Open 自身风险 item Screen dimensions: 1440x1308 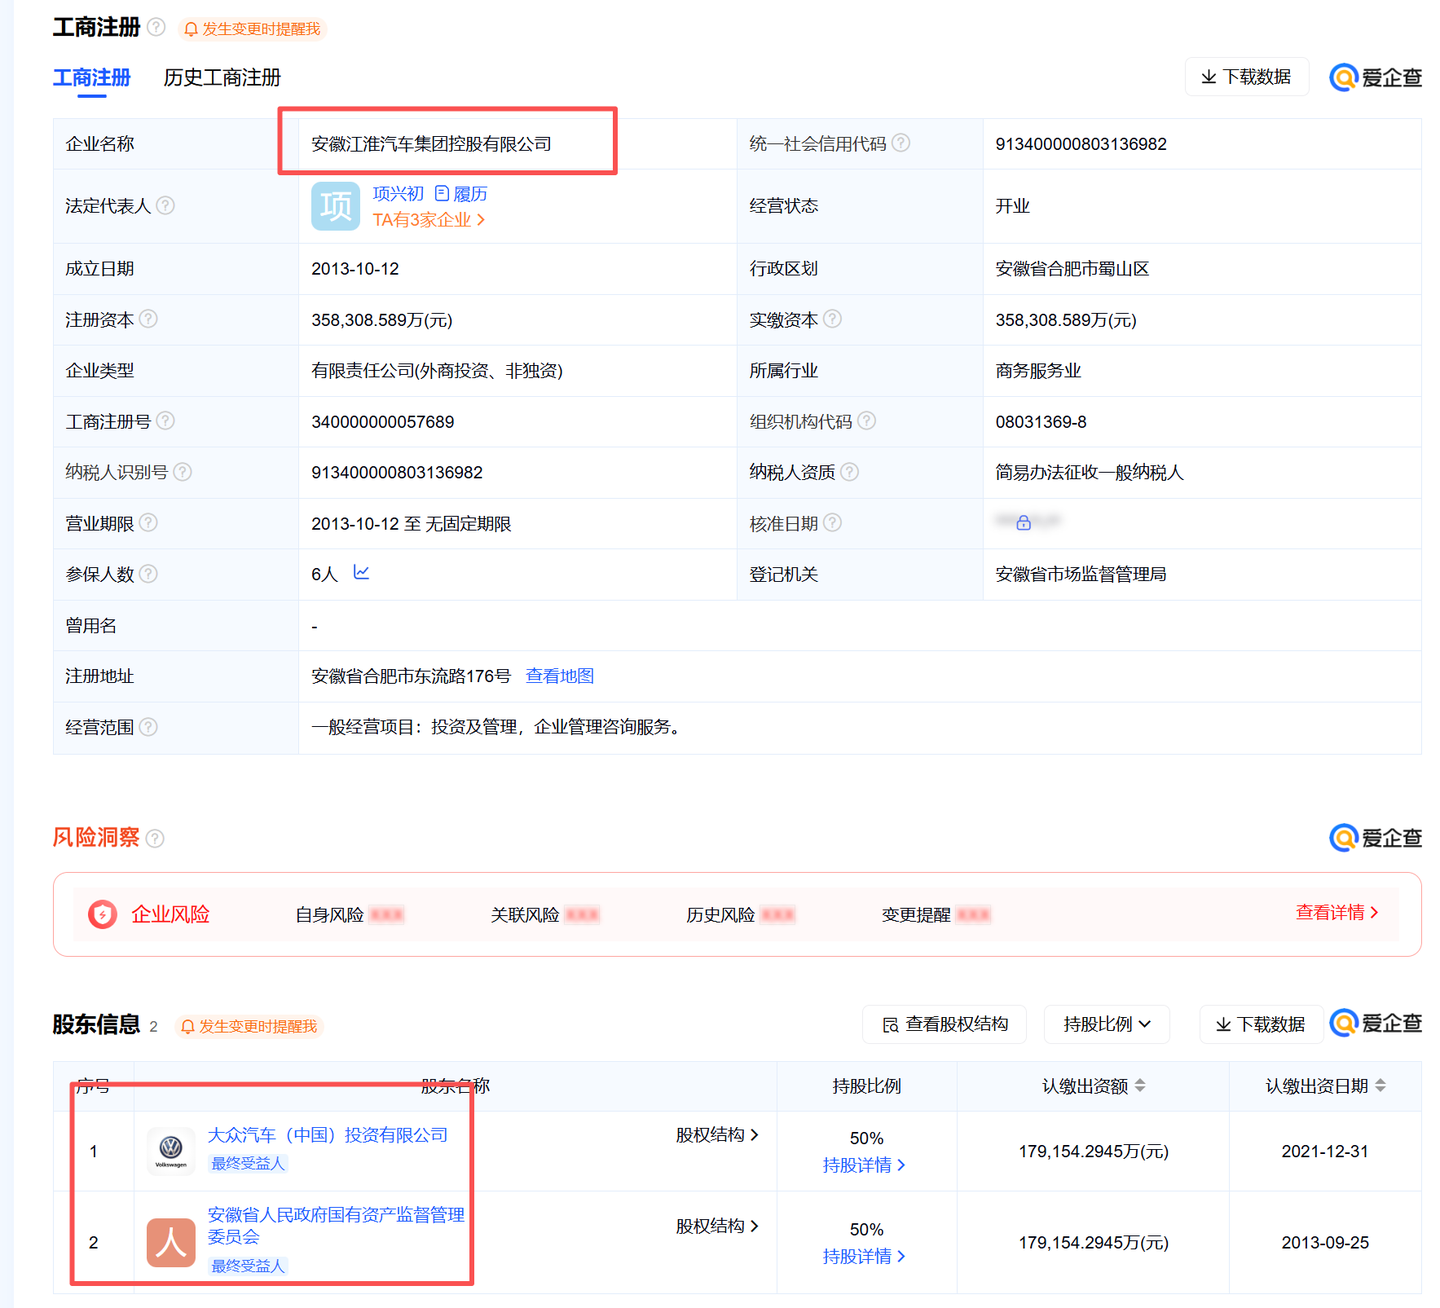(x=349, y=915)
